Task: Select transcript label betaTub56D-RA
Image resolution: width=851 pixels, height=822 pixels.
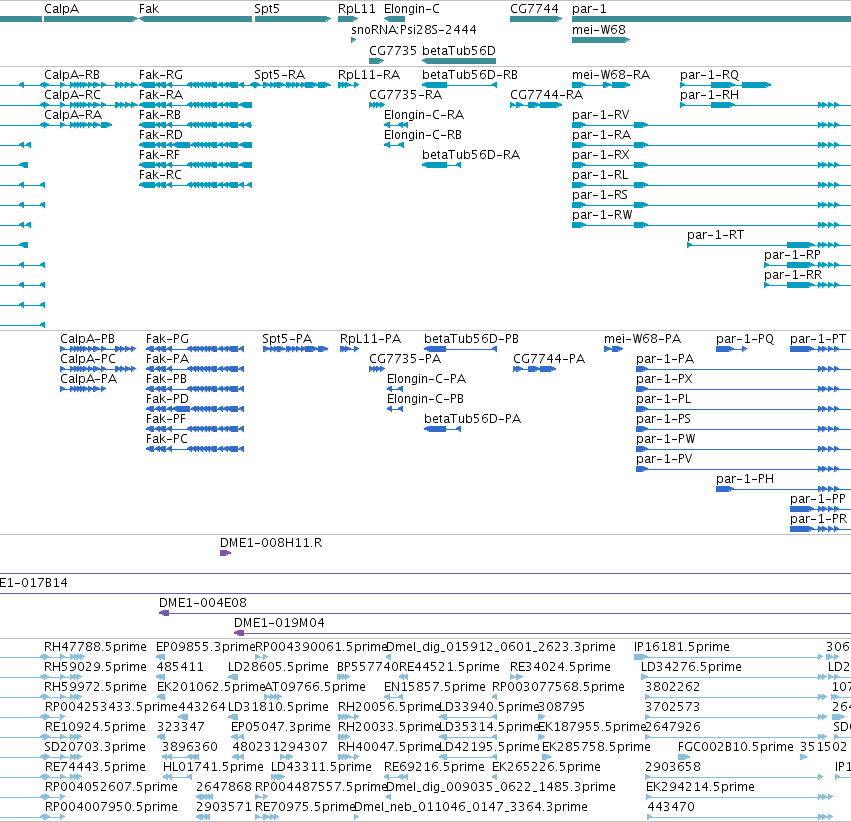Action: [x=471, y=155]
